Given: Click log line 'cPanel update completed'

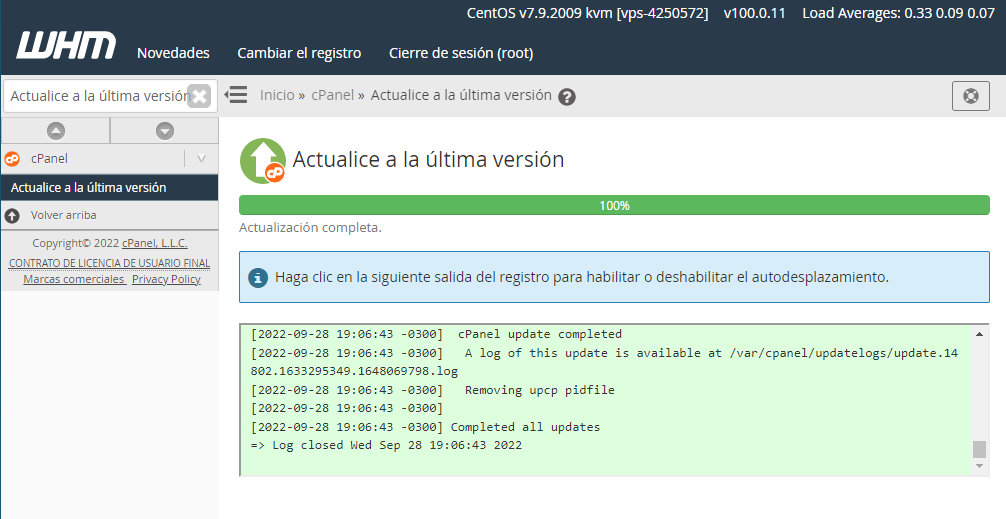Looking at the screenshot, I should coord(436,334).
